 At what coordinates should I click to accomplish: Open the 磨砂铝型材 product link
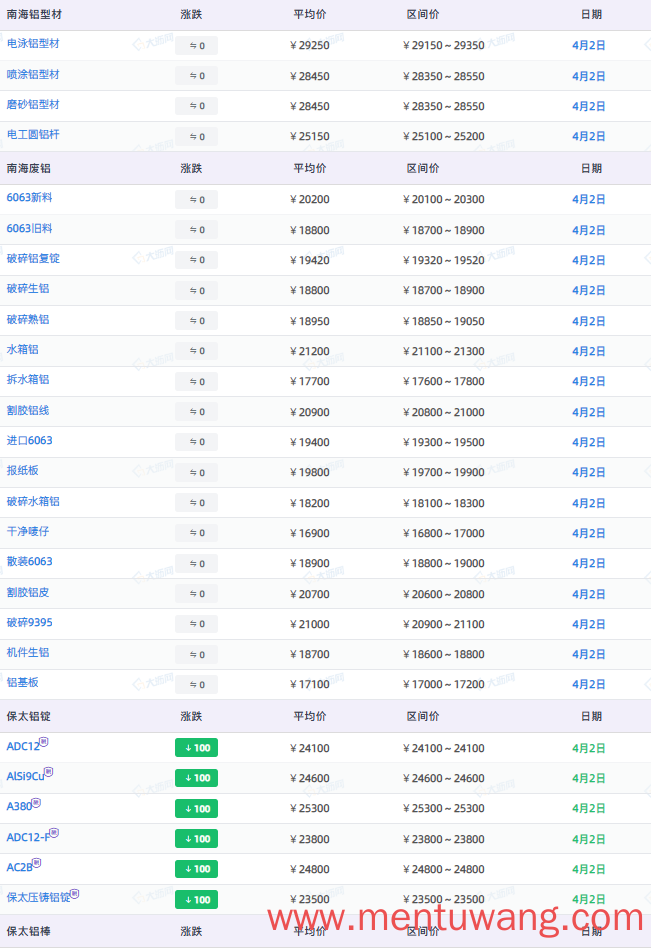coord(33,105)
